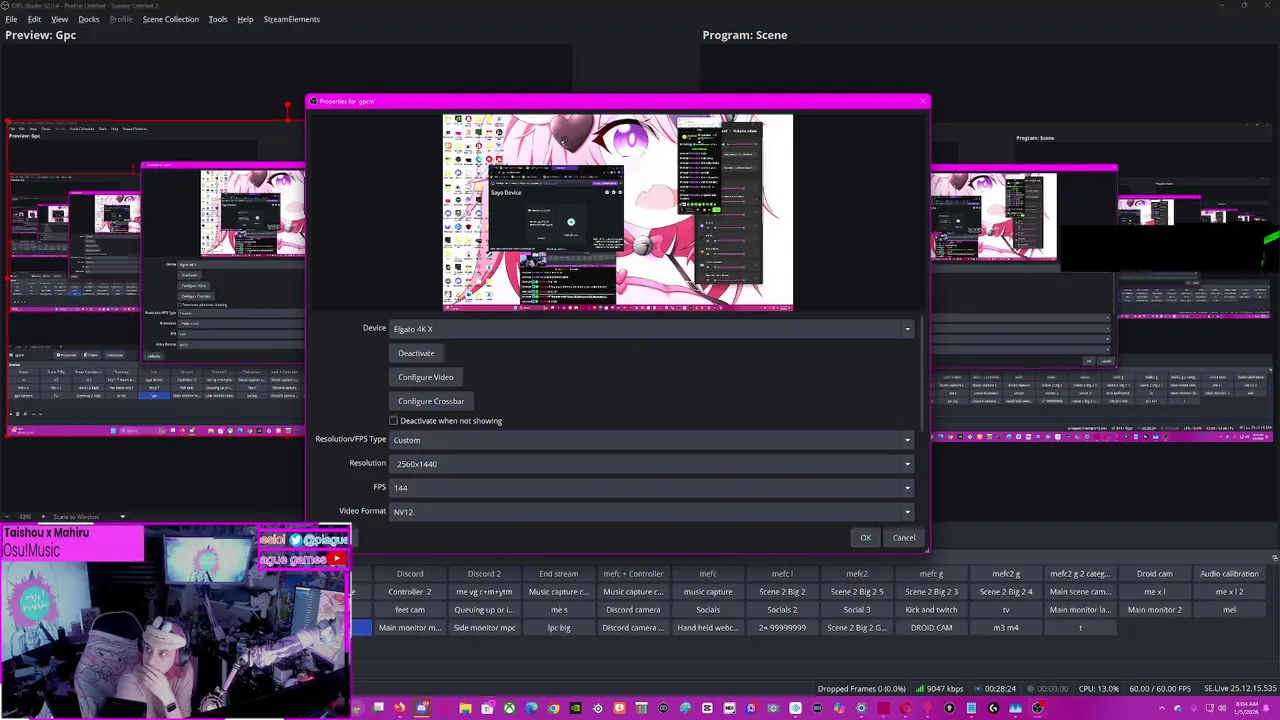Click Configure Video
The image size is (1280, 720).
[x=426, y=377]
